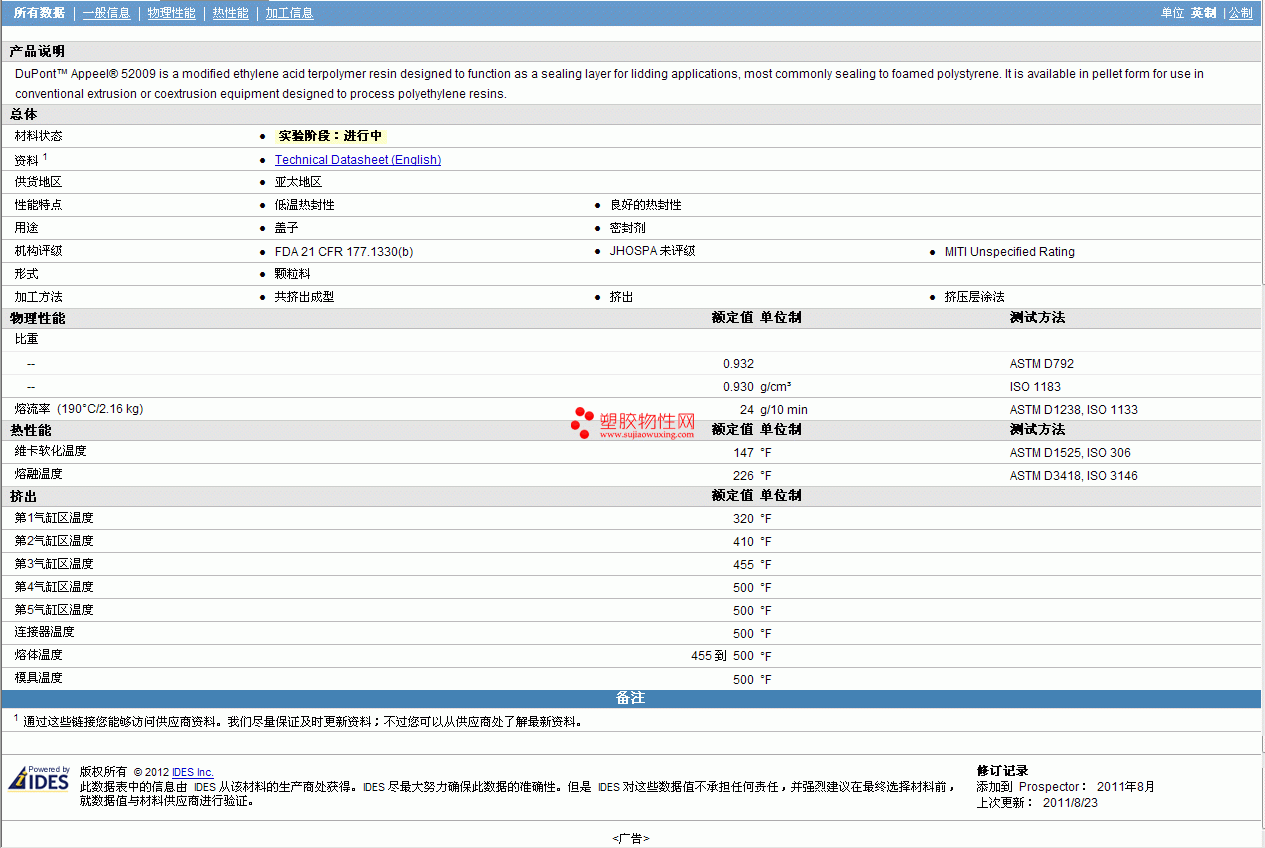Select the highlighted 实验阶段：进行中 status

330,136
